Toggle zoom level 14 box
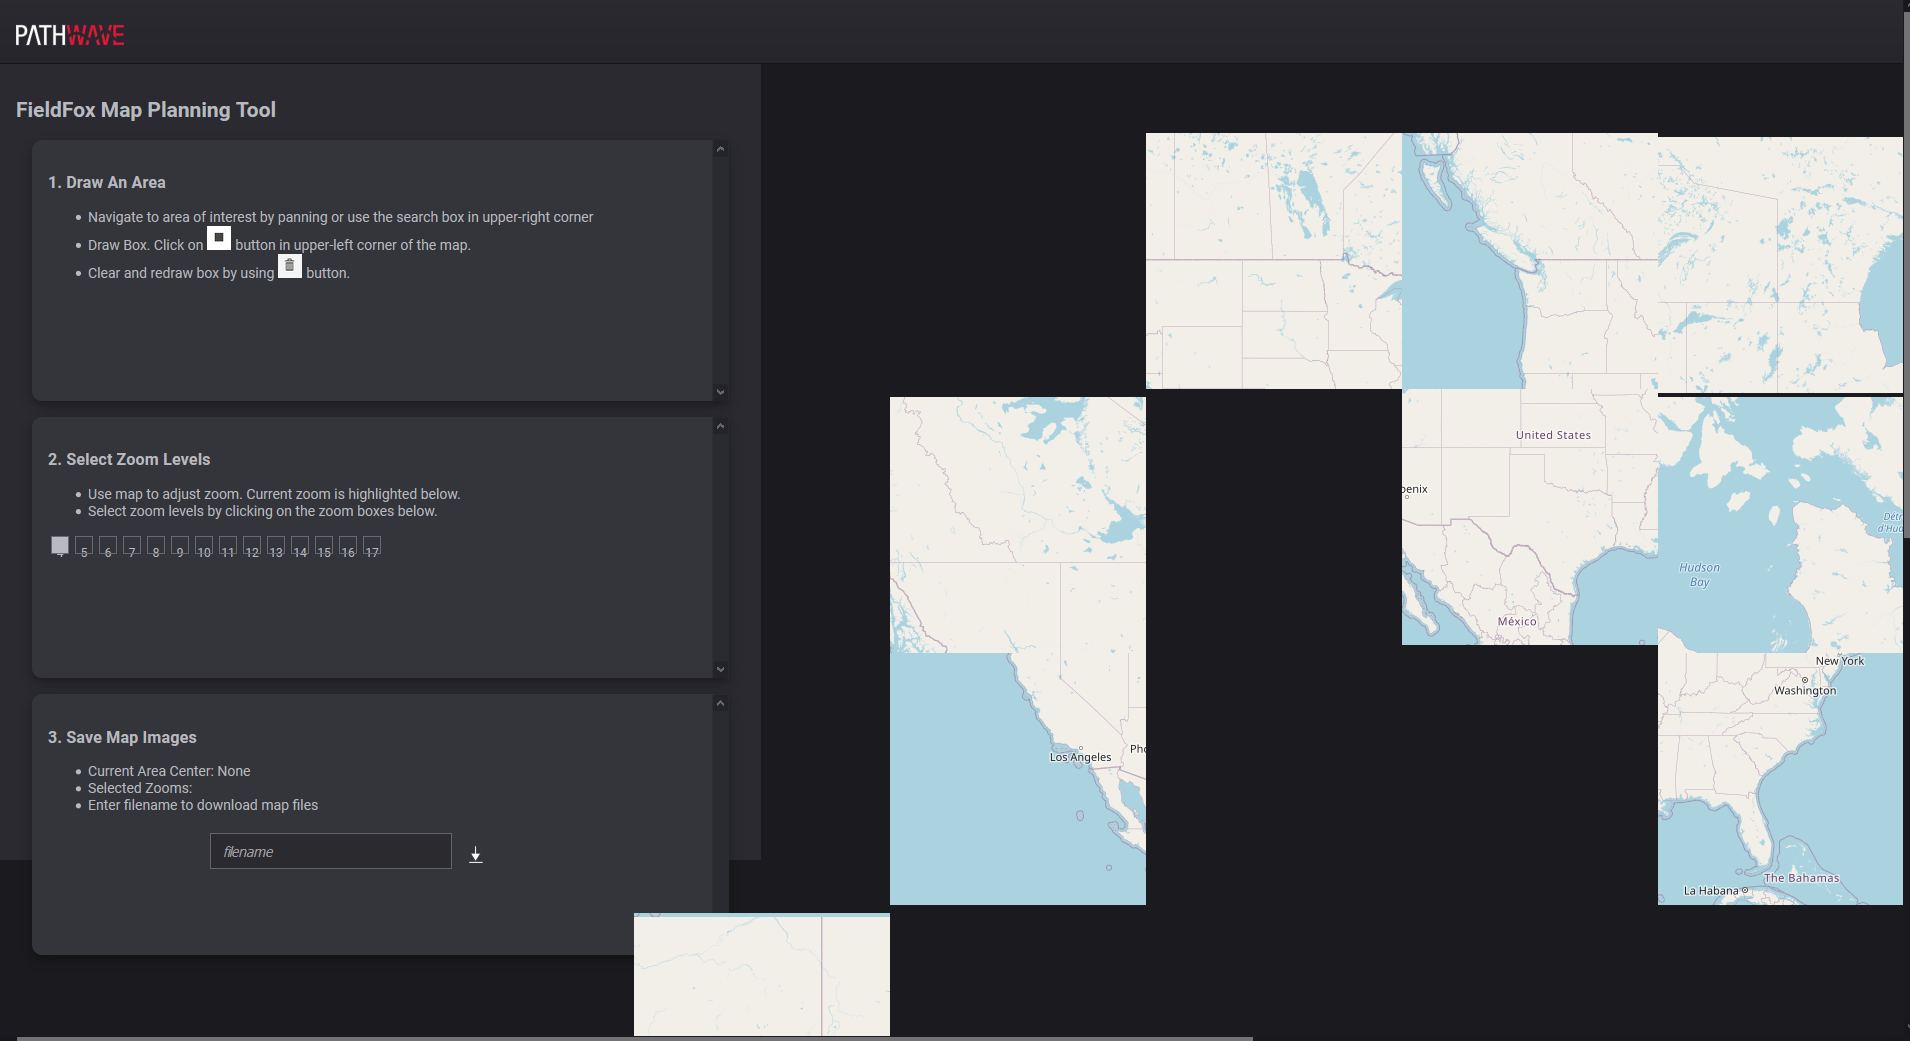 pos(300,547)
